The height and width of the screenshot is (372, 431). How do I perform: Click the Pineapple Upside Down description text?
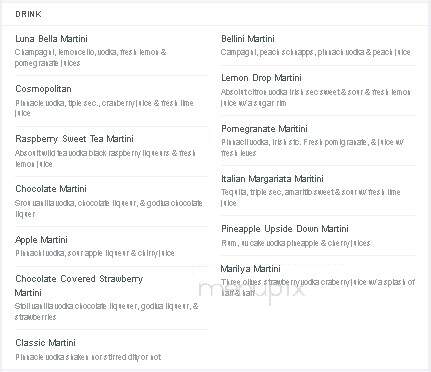296,243
